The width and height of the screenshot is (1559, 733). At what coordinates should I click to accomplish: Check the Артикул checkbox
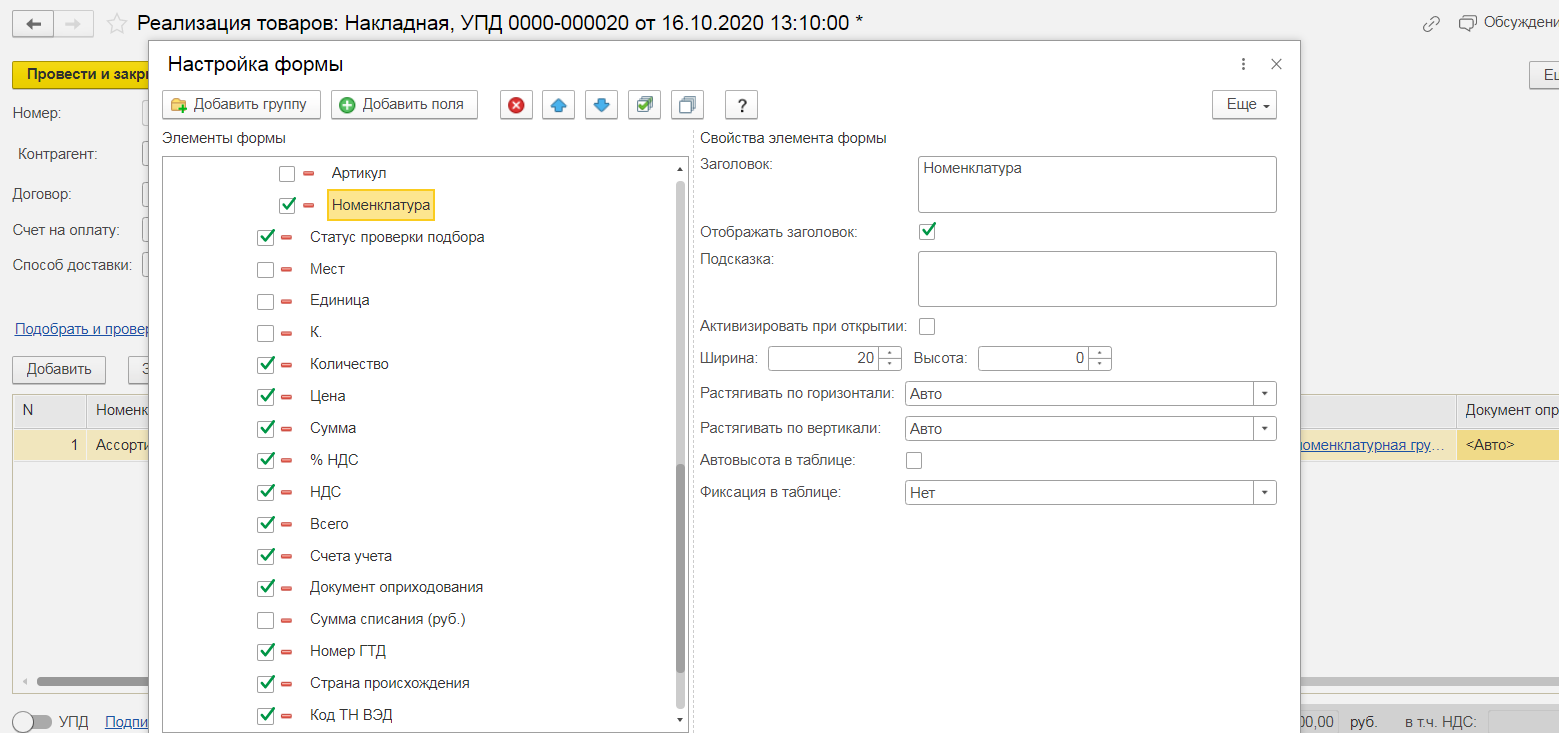click(287, 174)
